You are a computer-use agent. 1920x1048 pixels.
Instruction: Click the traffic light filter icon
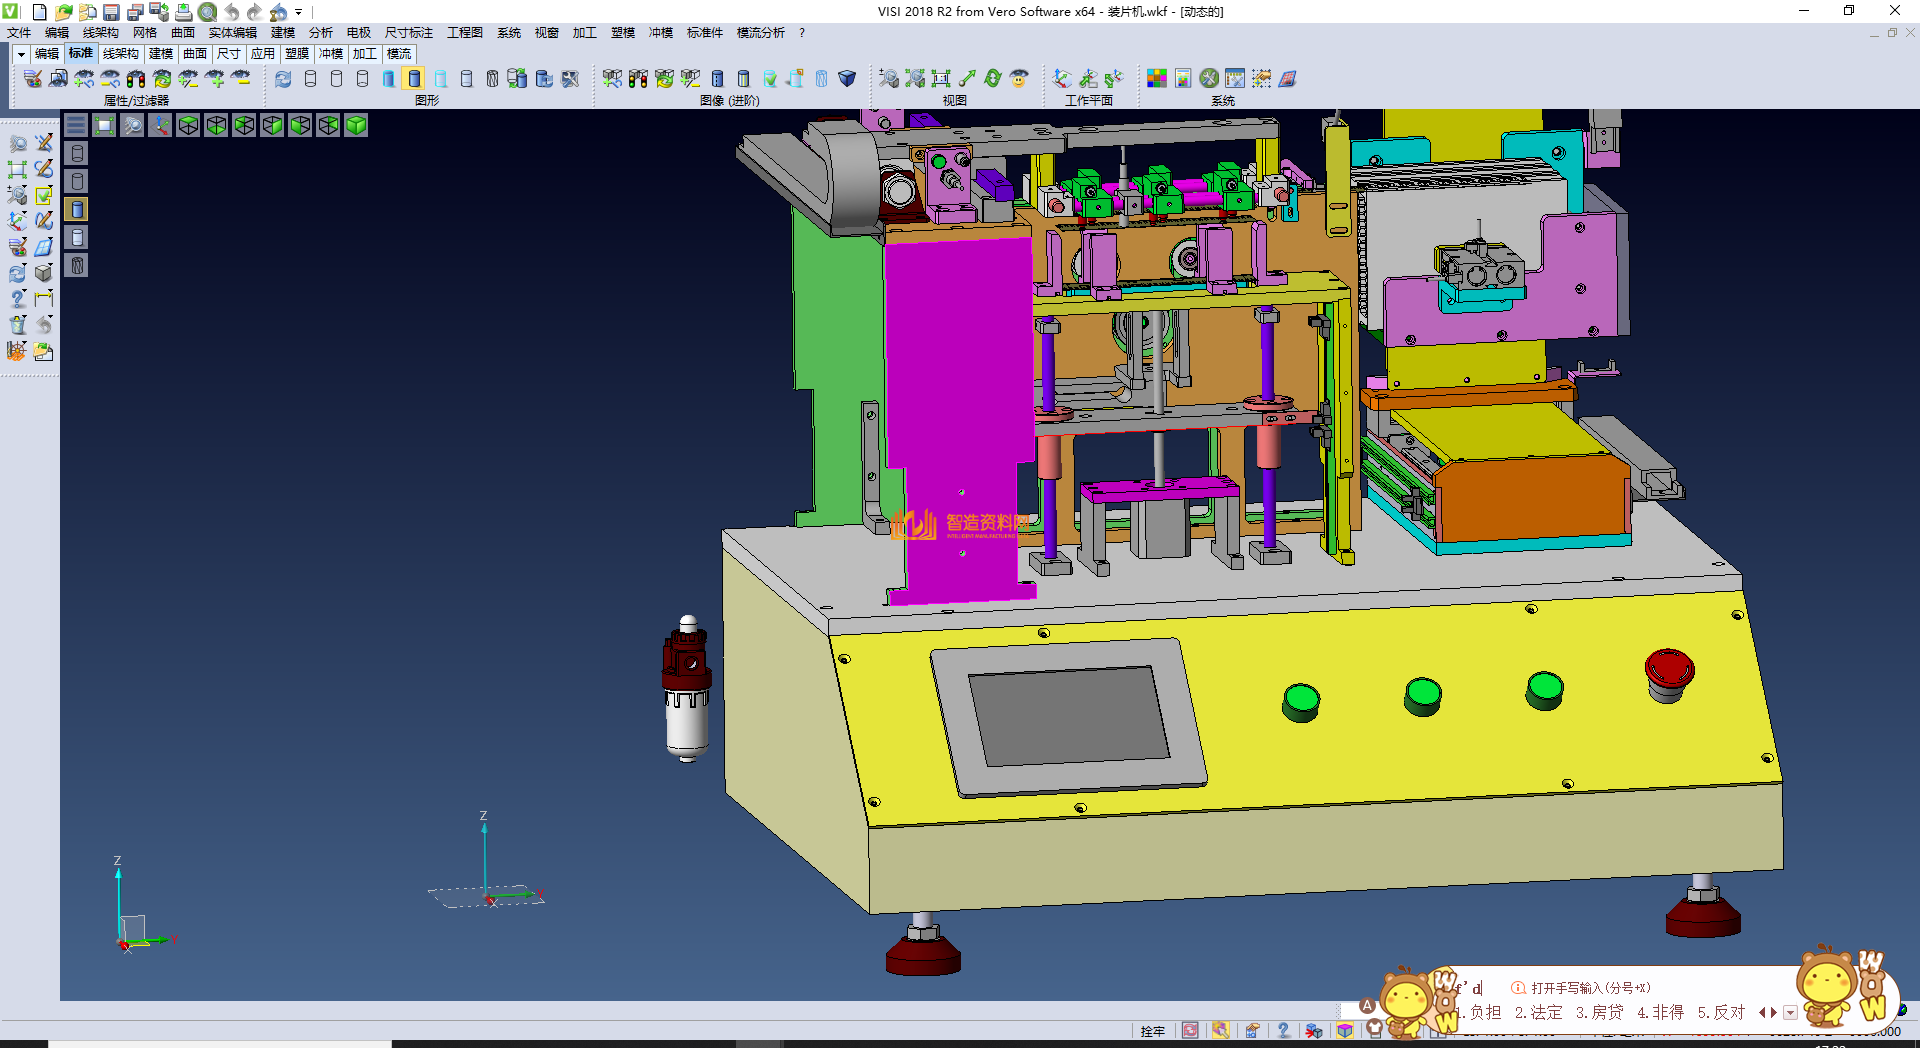(136, 79)
